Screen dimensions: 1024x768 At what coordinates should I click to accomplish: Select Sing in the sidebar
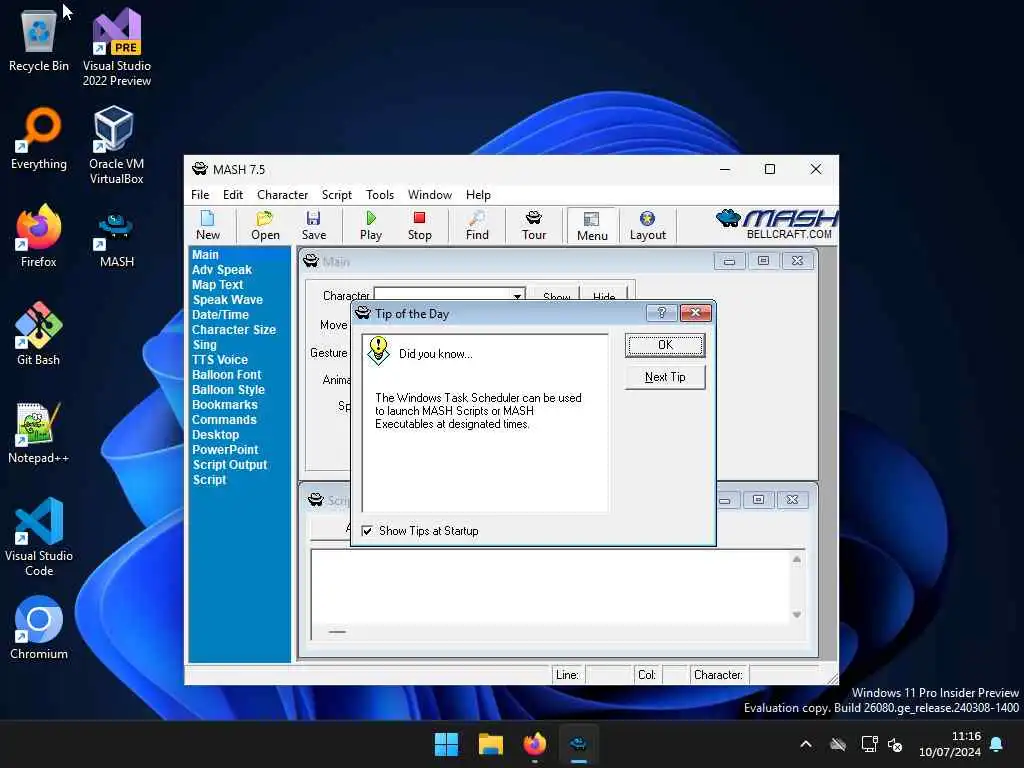(204, 345)
